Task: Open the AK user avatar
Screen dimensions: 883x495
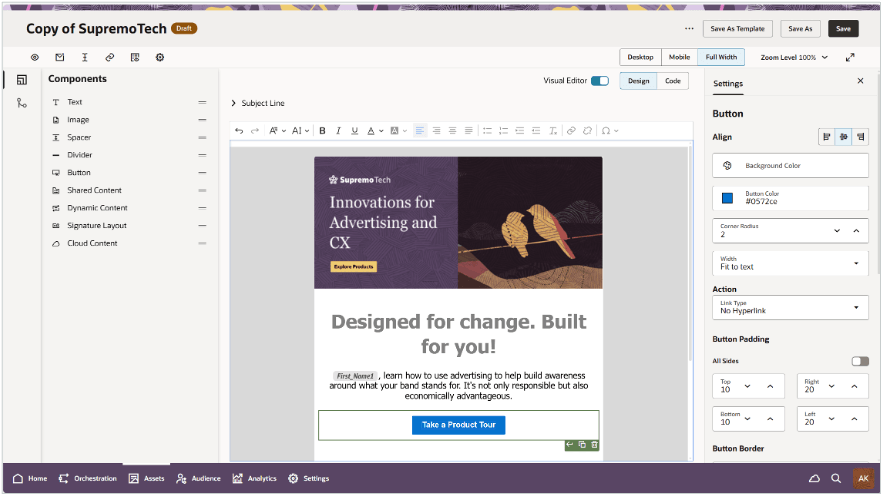Action: click(863, 479)
